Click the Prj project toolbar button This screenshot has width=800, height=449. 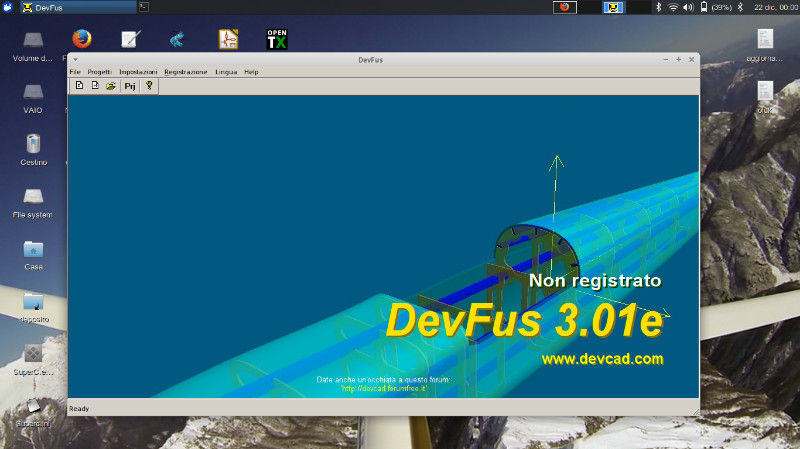point(130,86)
